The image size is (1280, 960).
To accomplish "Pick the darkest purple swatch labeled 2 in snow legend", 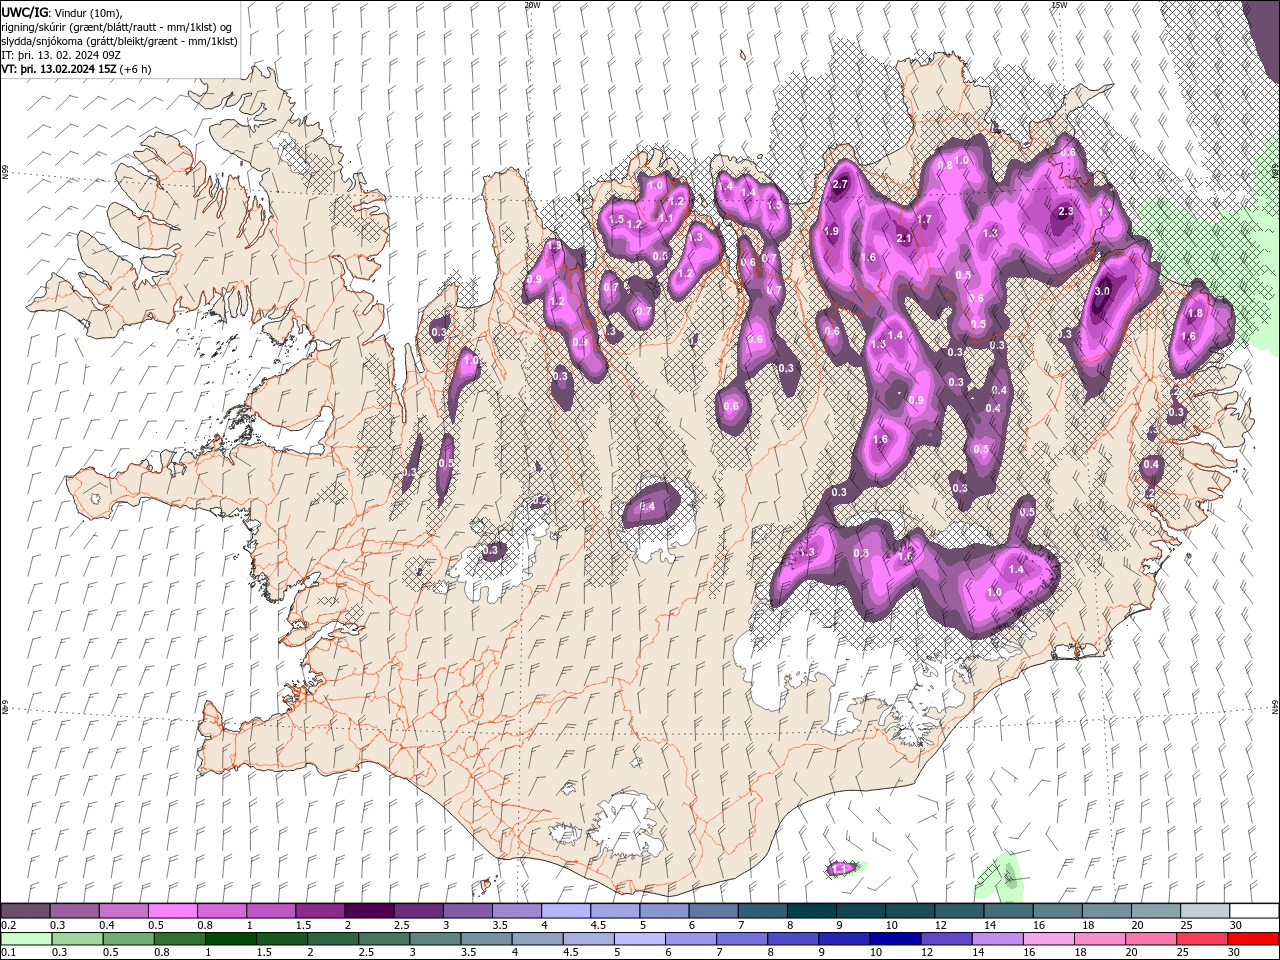I will point(369,911).
